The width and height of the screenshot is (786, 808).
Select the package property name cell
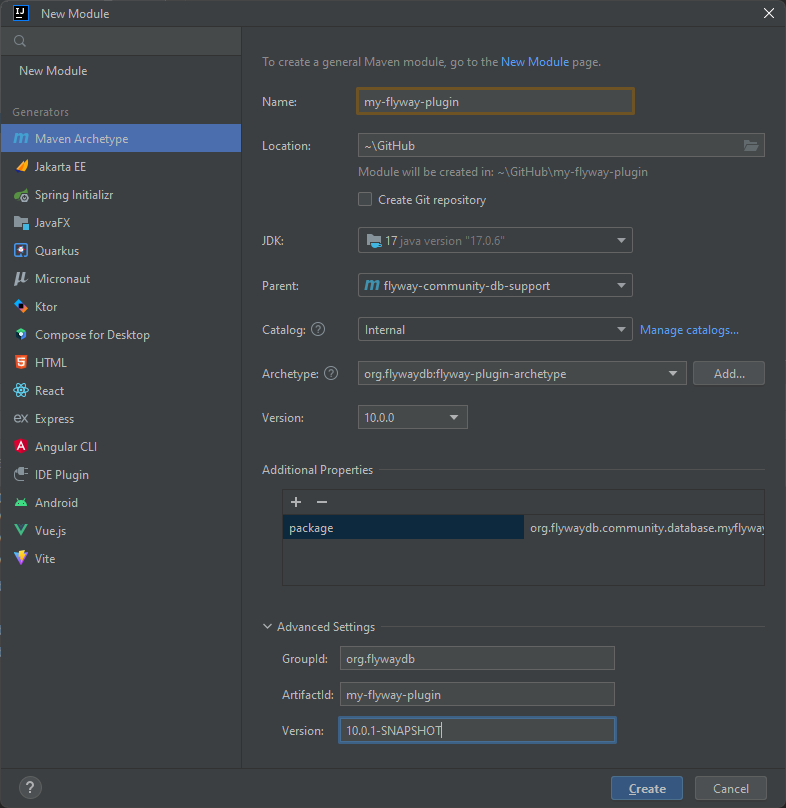403,527
